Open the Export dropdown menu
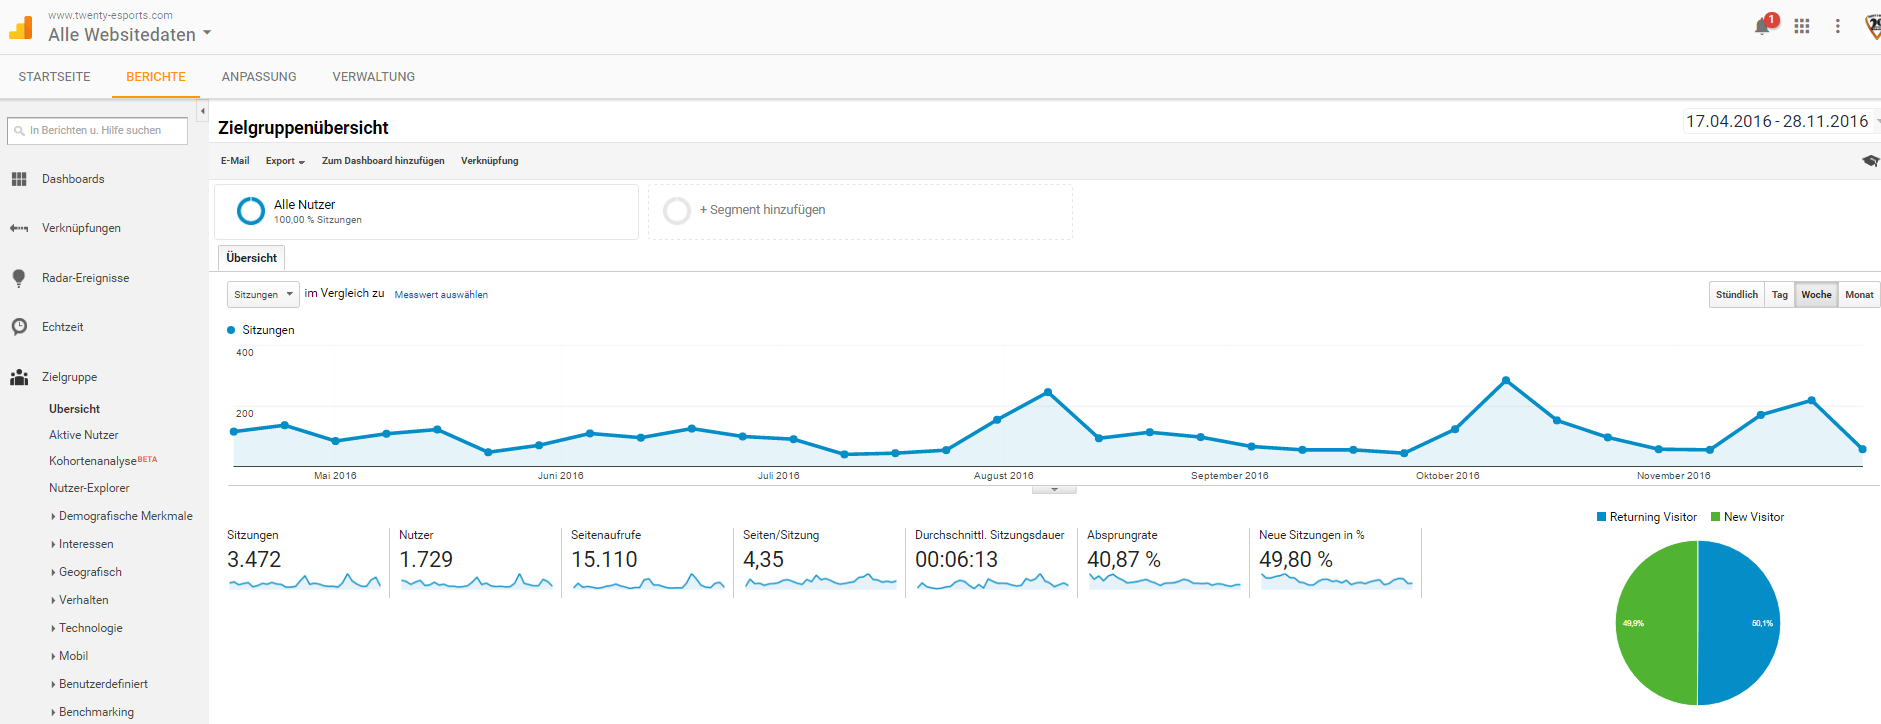This screenshot has width=1881, height=724. pos(285,161)
